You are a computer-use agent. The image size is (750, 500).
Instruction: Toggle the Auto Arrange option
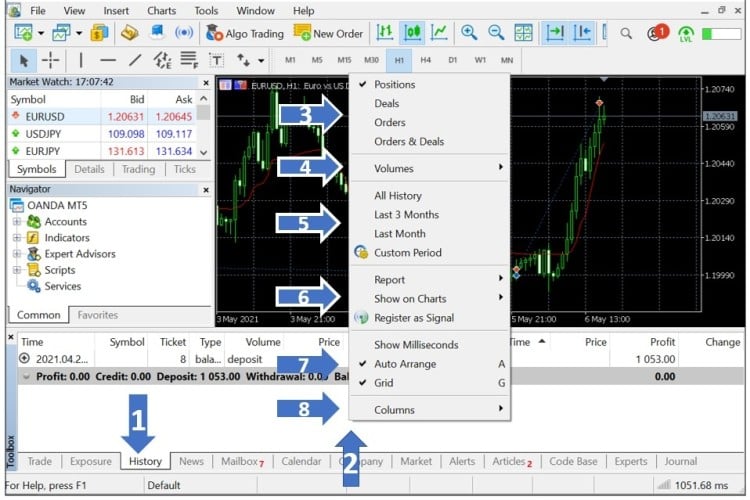405,364
